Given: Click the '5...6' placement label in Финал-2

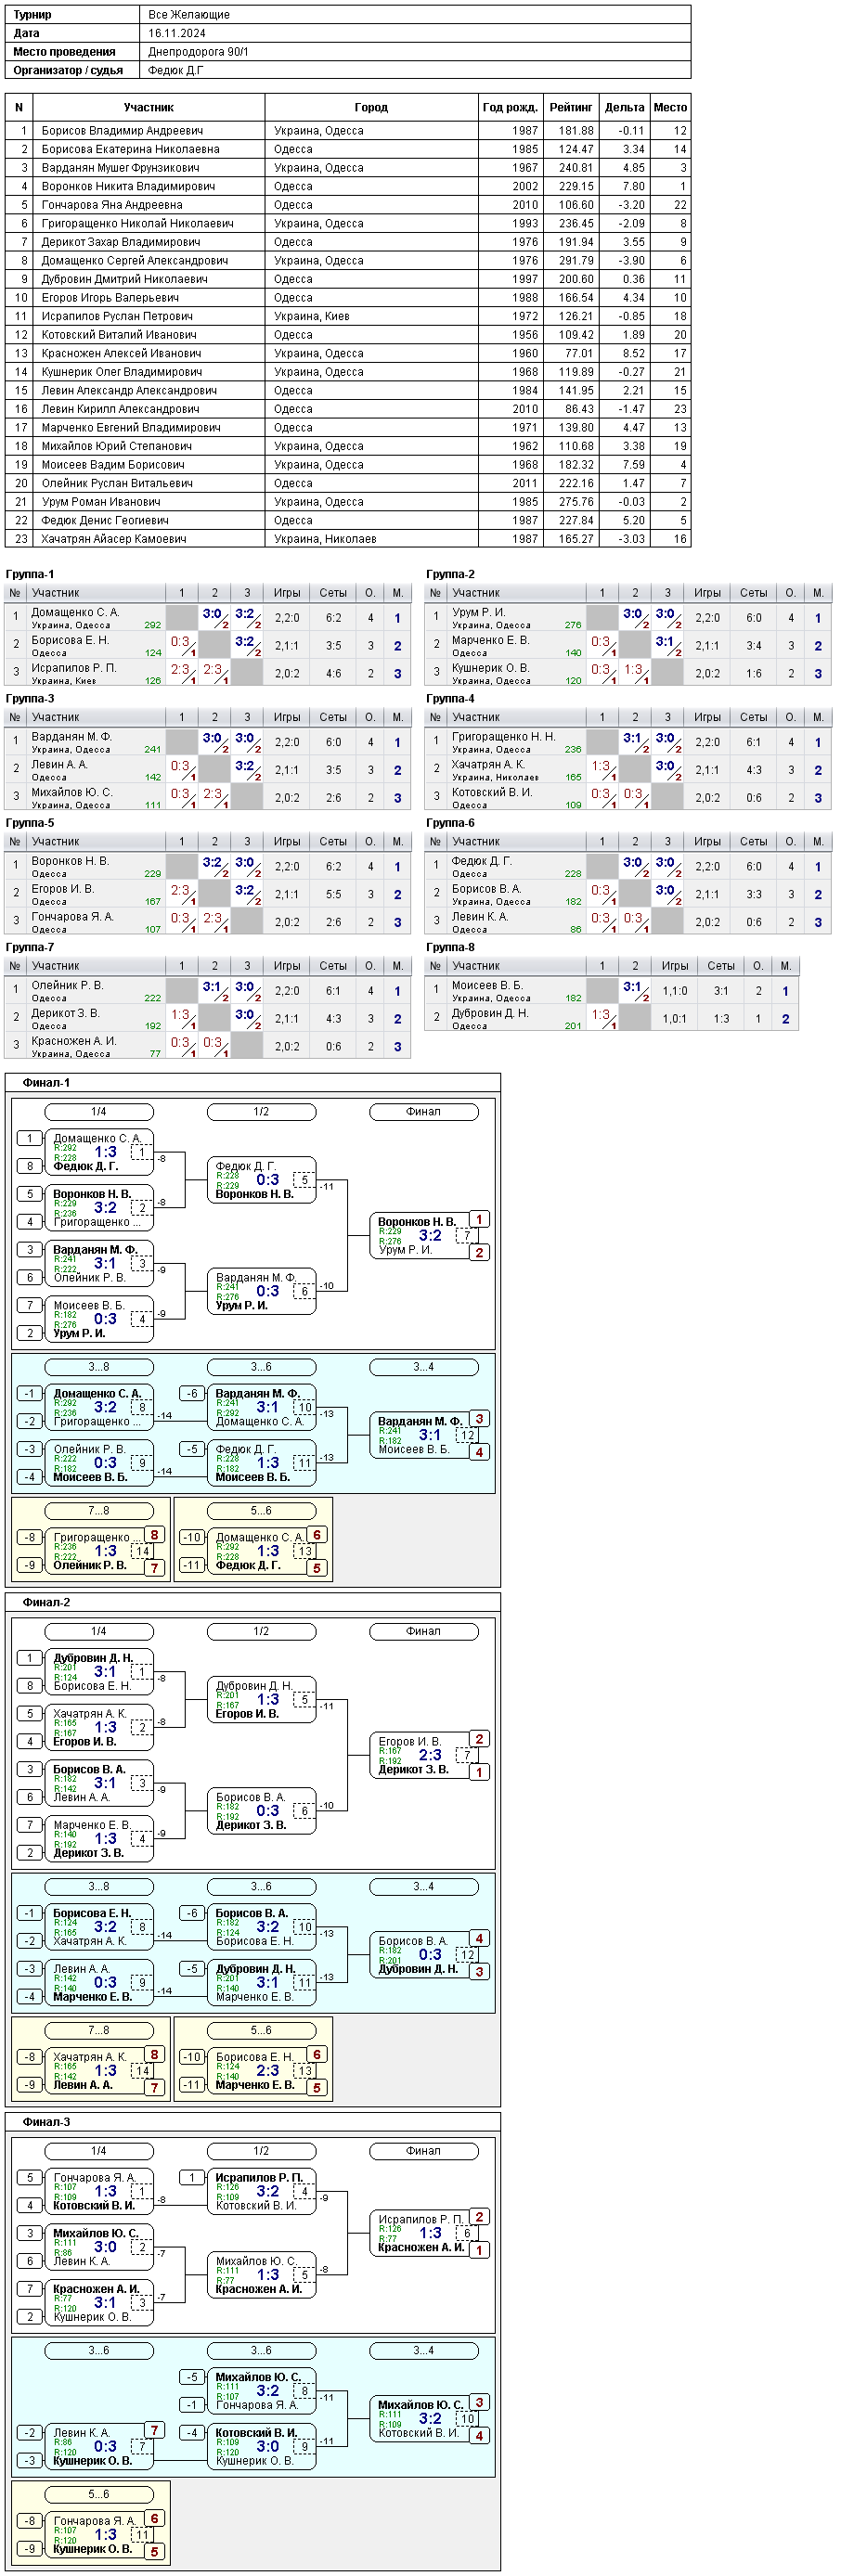Looking at the screenshot, I should click(x=261, y=2031).
